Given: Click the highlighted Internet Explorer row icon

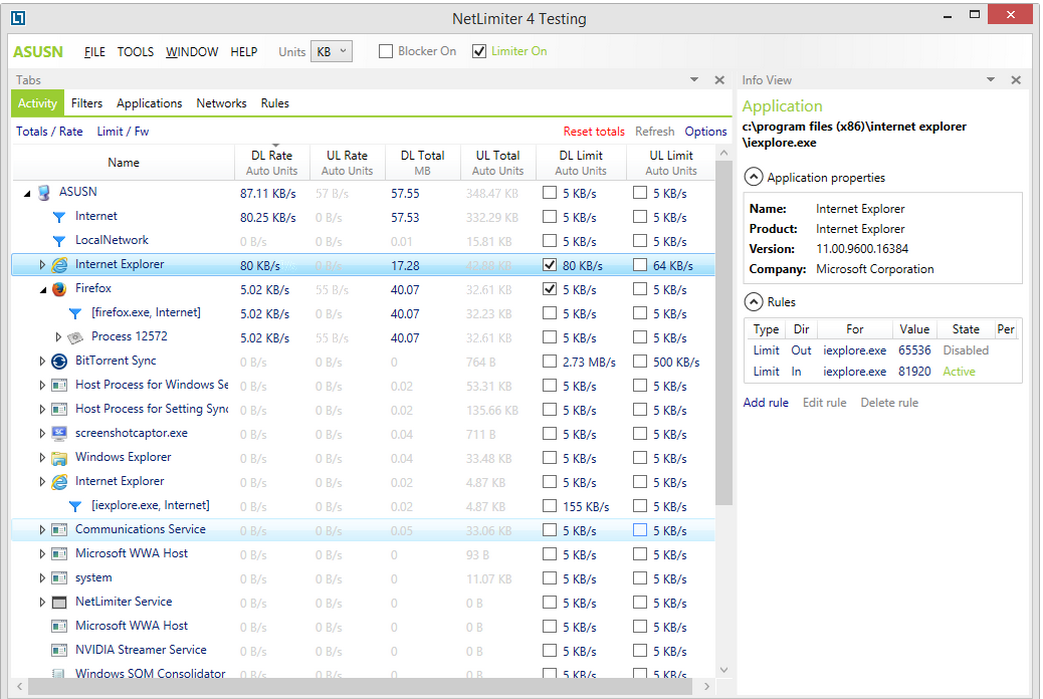Looking at the screenshot, I should (x=59, y=265).
